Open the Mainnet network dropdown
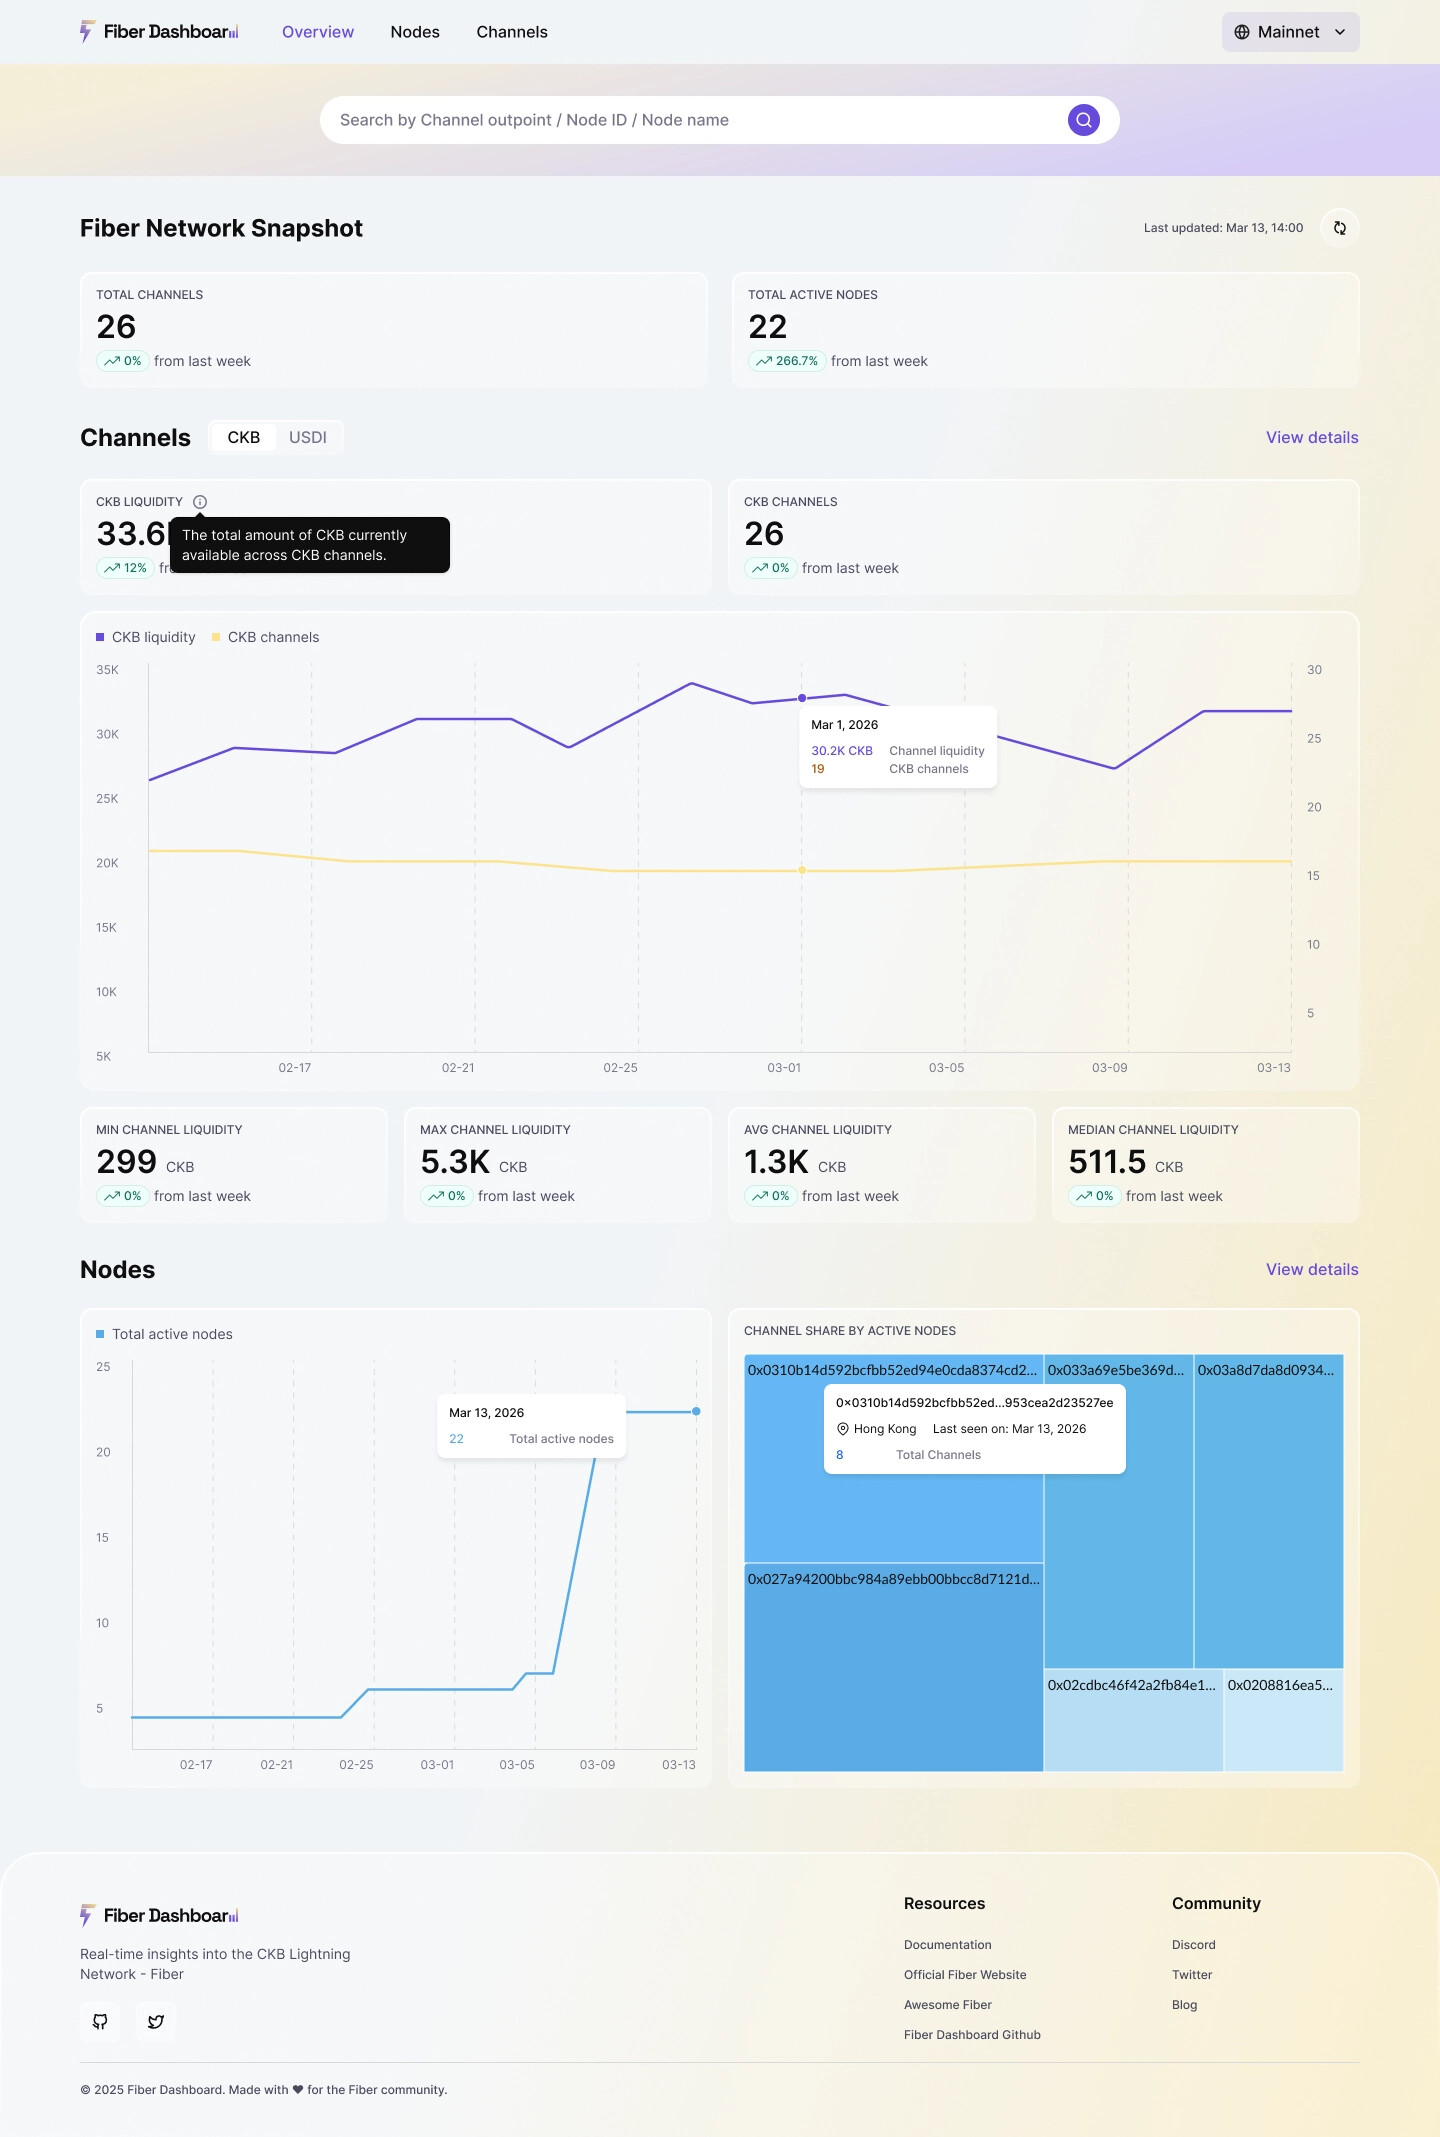The image size is (1440, 2137). pos(1288,32)
